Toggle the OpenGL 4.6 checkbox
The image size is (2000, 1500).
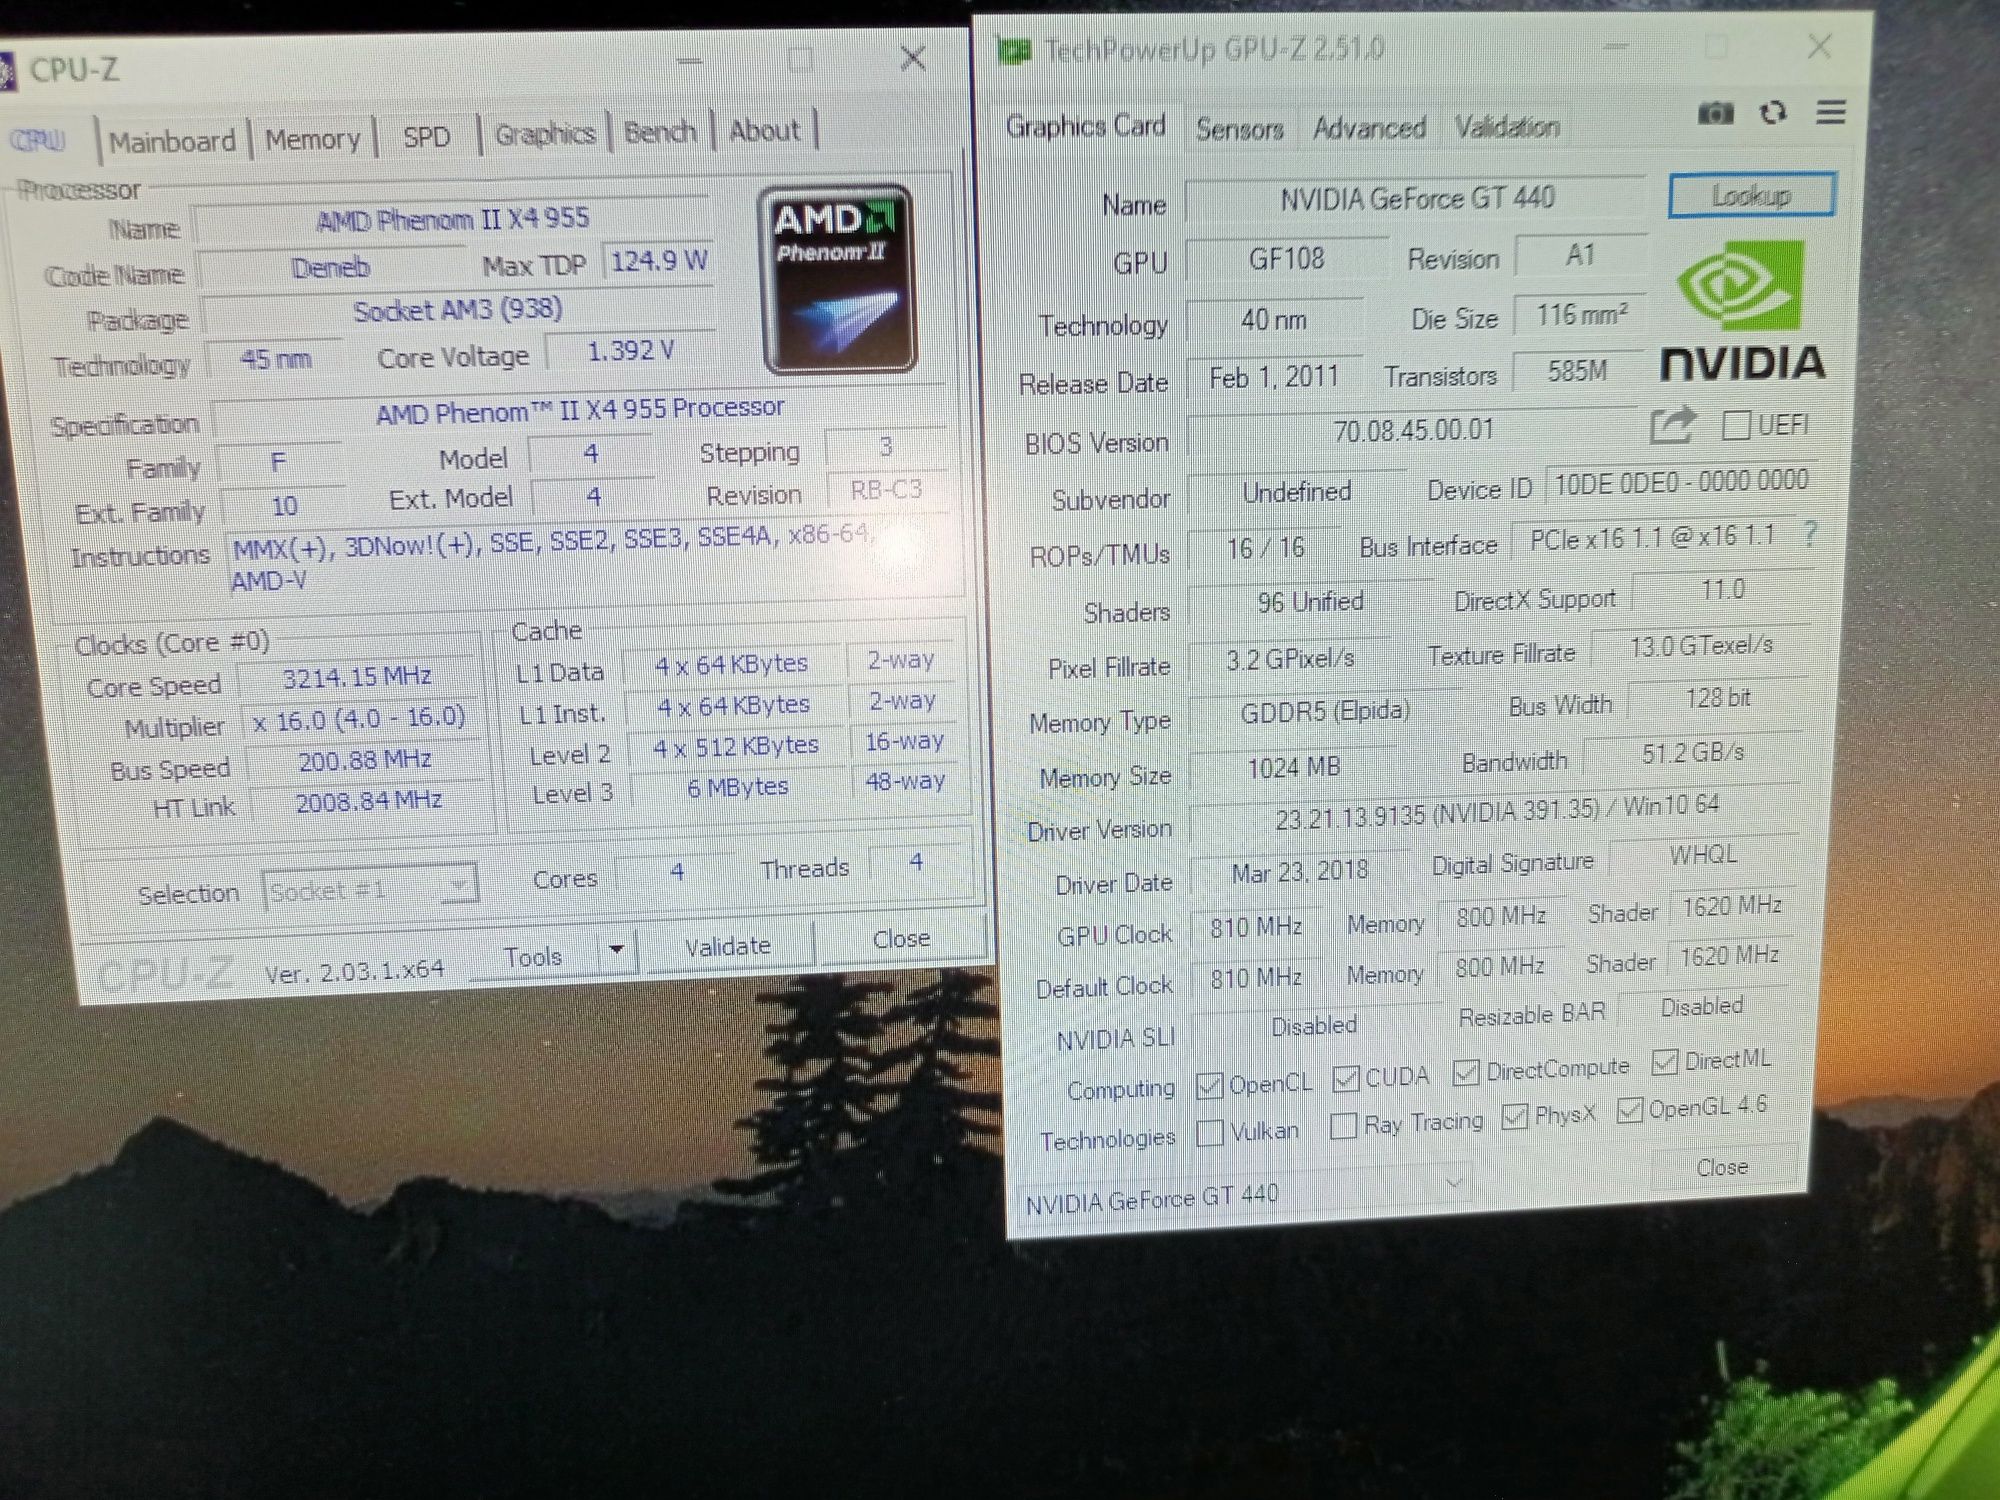[1629, 1109]
